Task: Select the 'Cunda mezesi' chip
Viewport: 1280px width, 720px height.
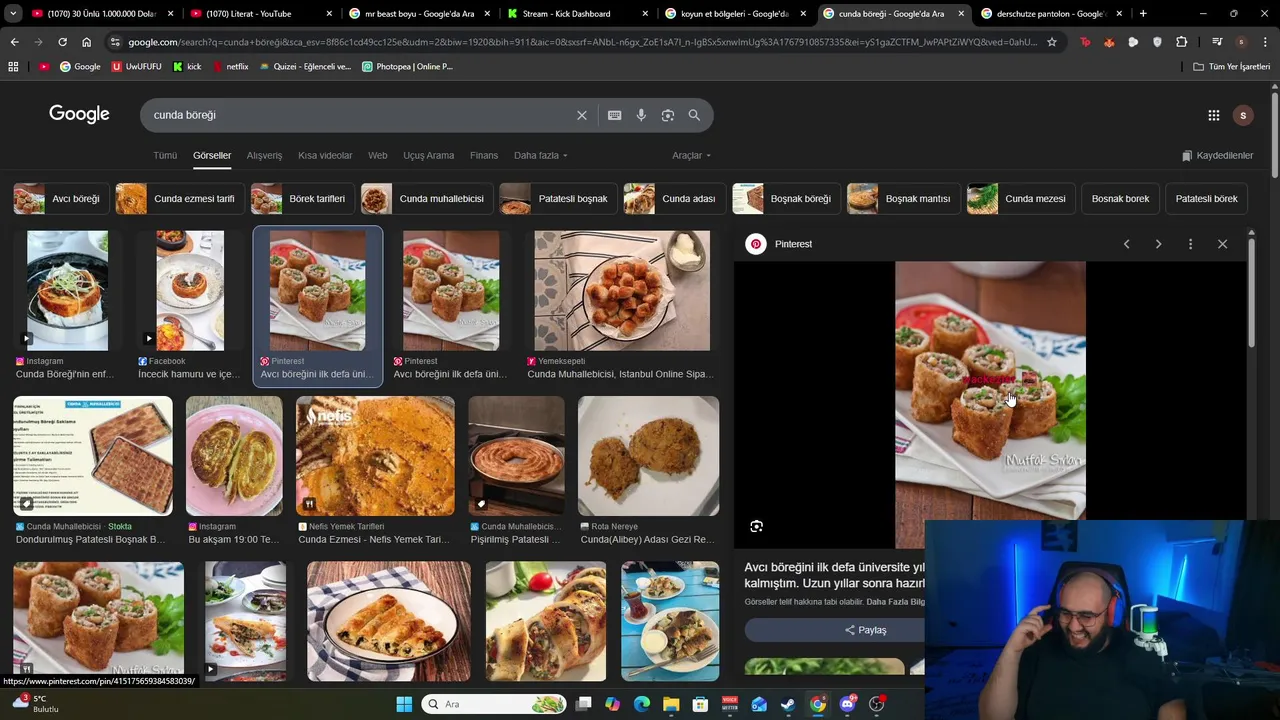Action: pyautogui.click(x=1021, y=198)
